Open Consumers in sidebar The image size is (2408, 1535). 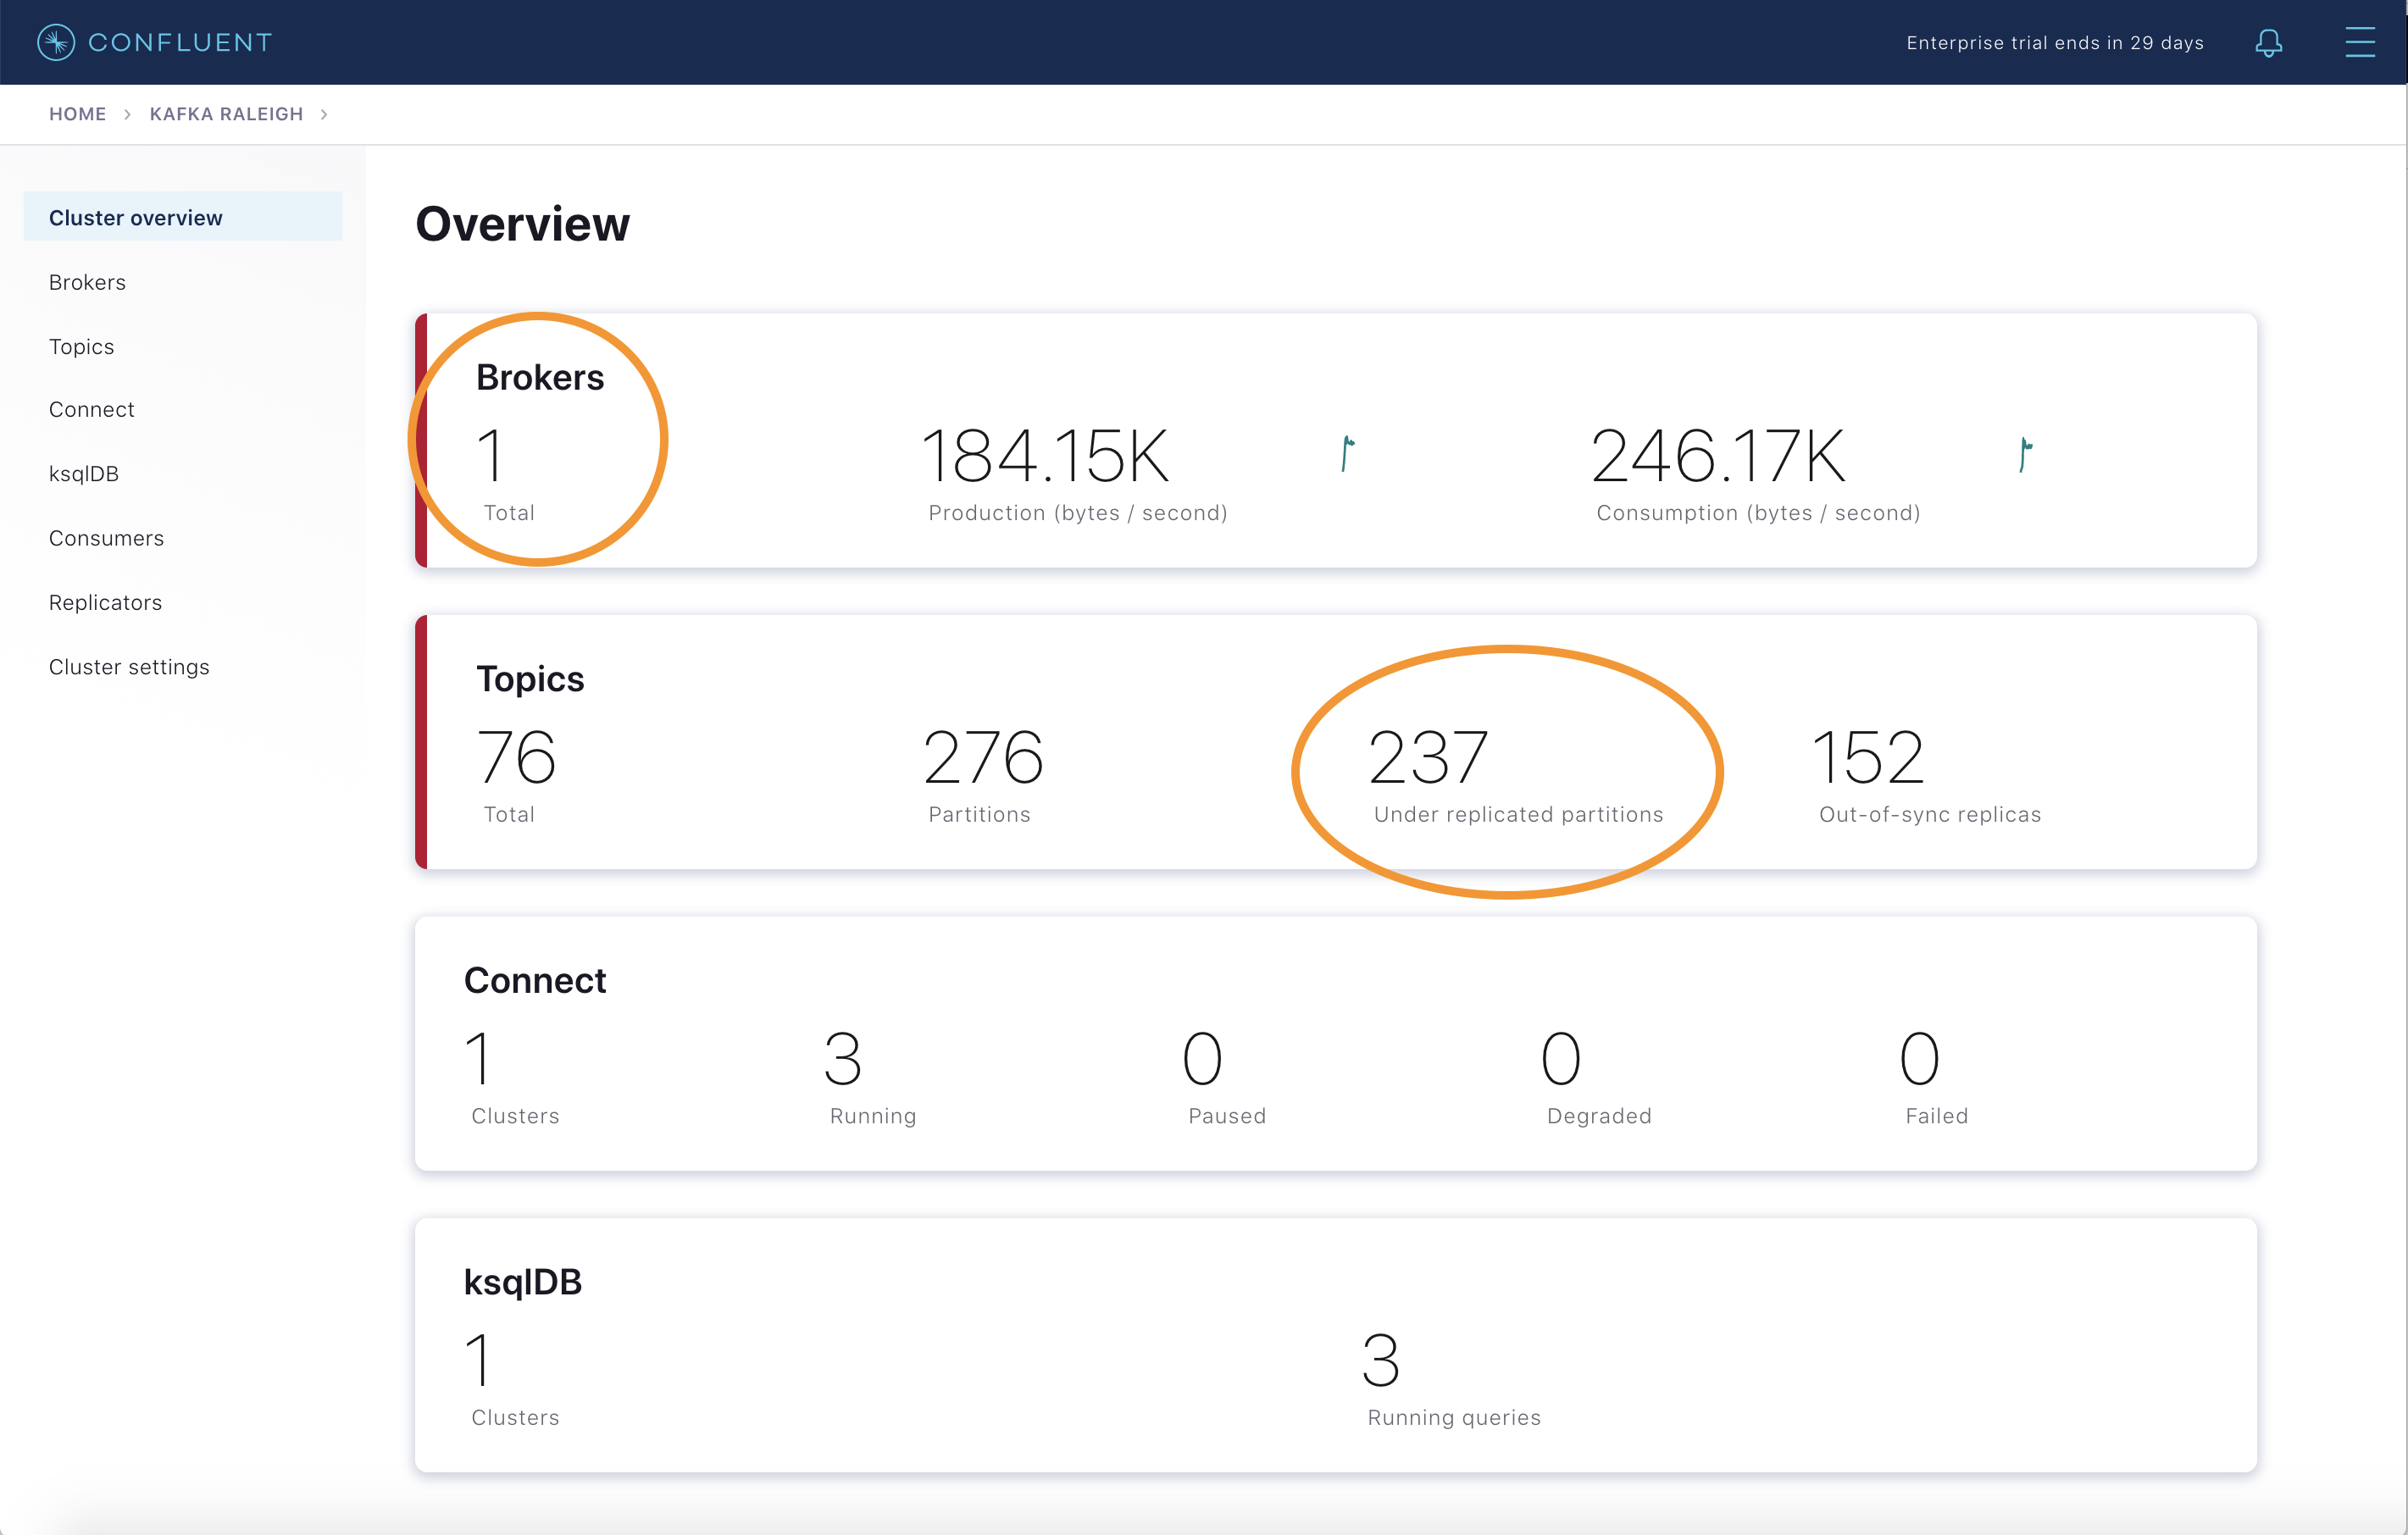coord(106,538)
